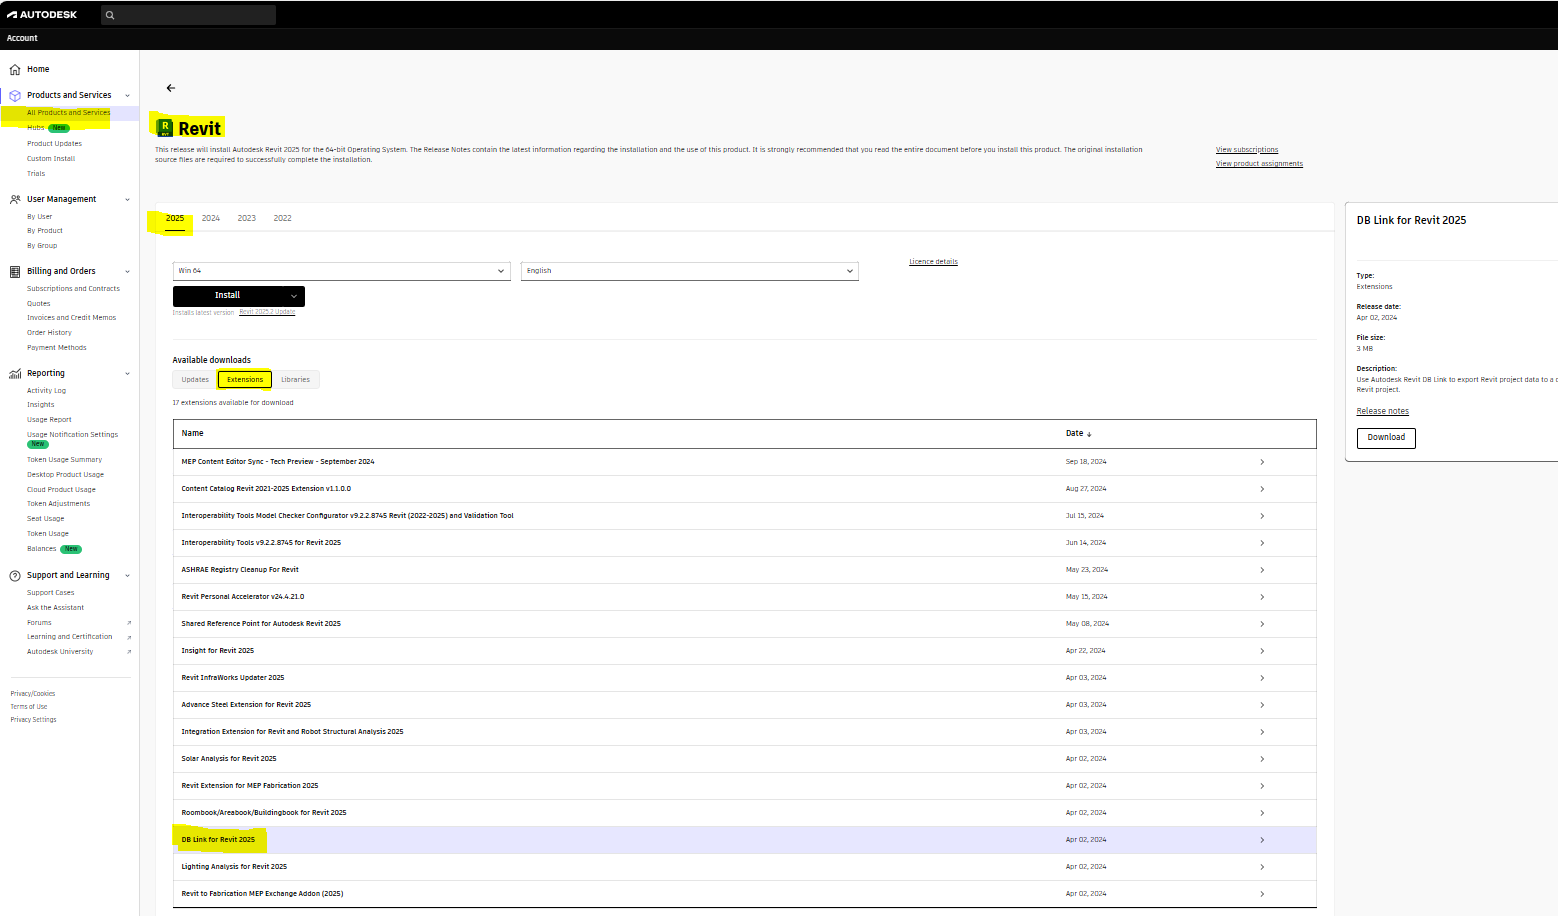Open the View subscriptions link
This screenshot has height=916, width=1558.
click(x=1247, y=150)
